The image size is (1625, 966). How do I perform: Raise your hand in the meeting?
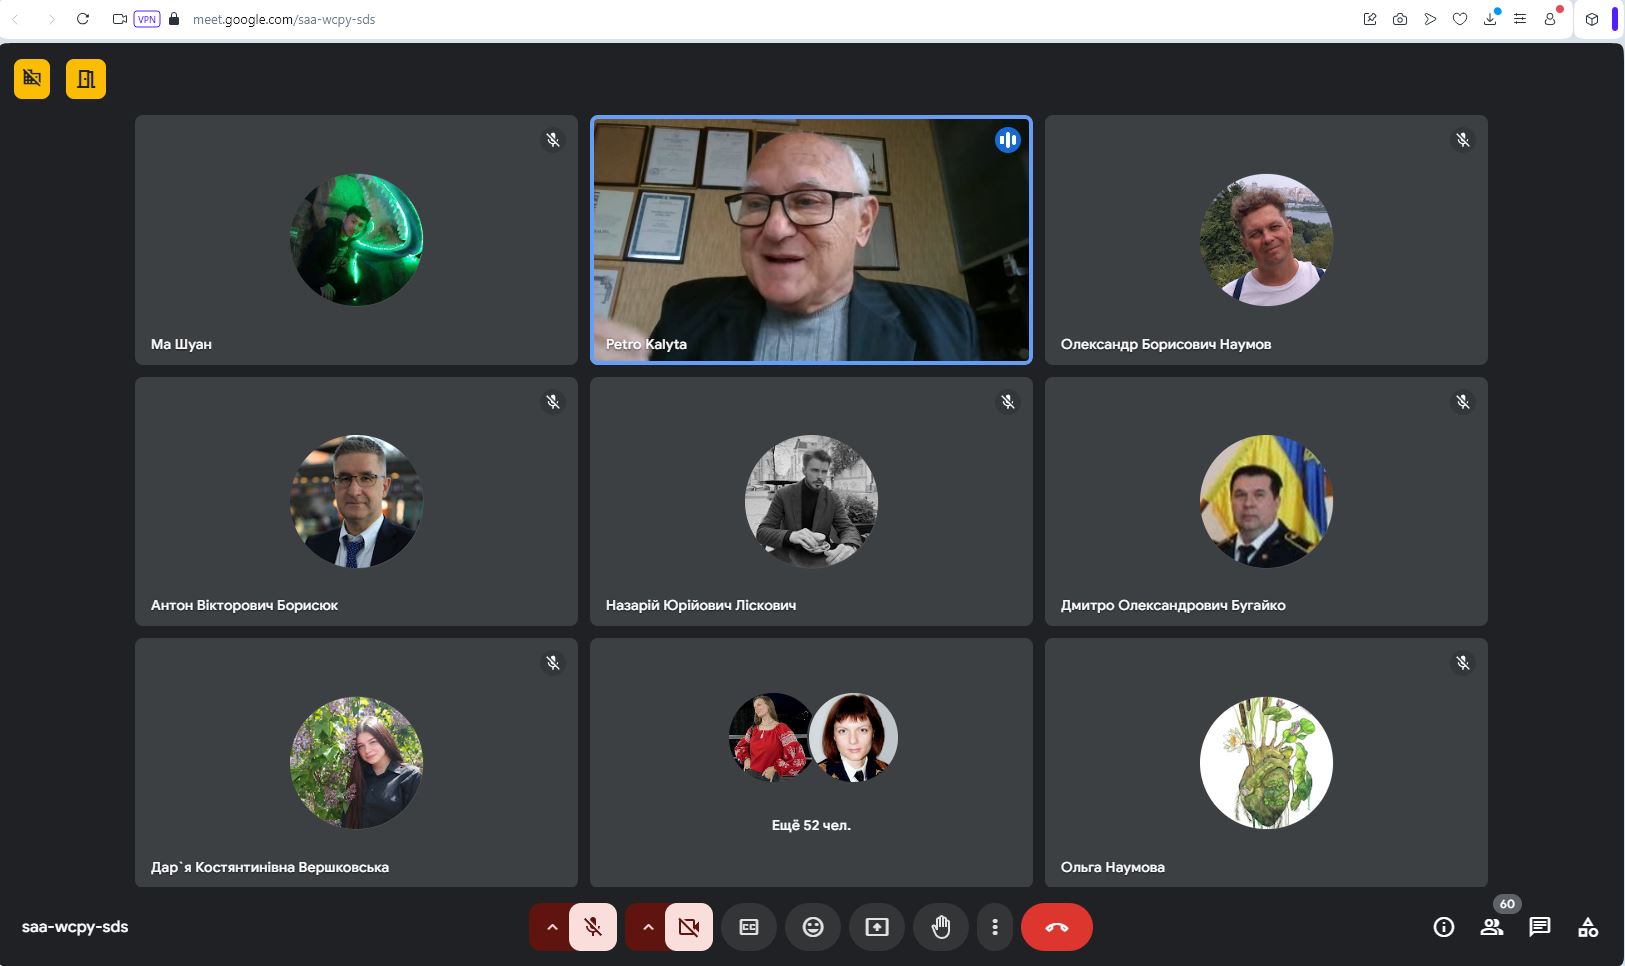coord(940,927)
